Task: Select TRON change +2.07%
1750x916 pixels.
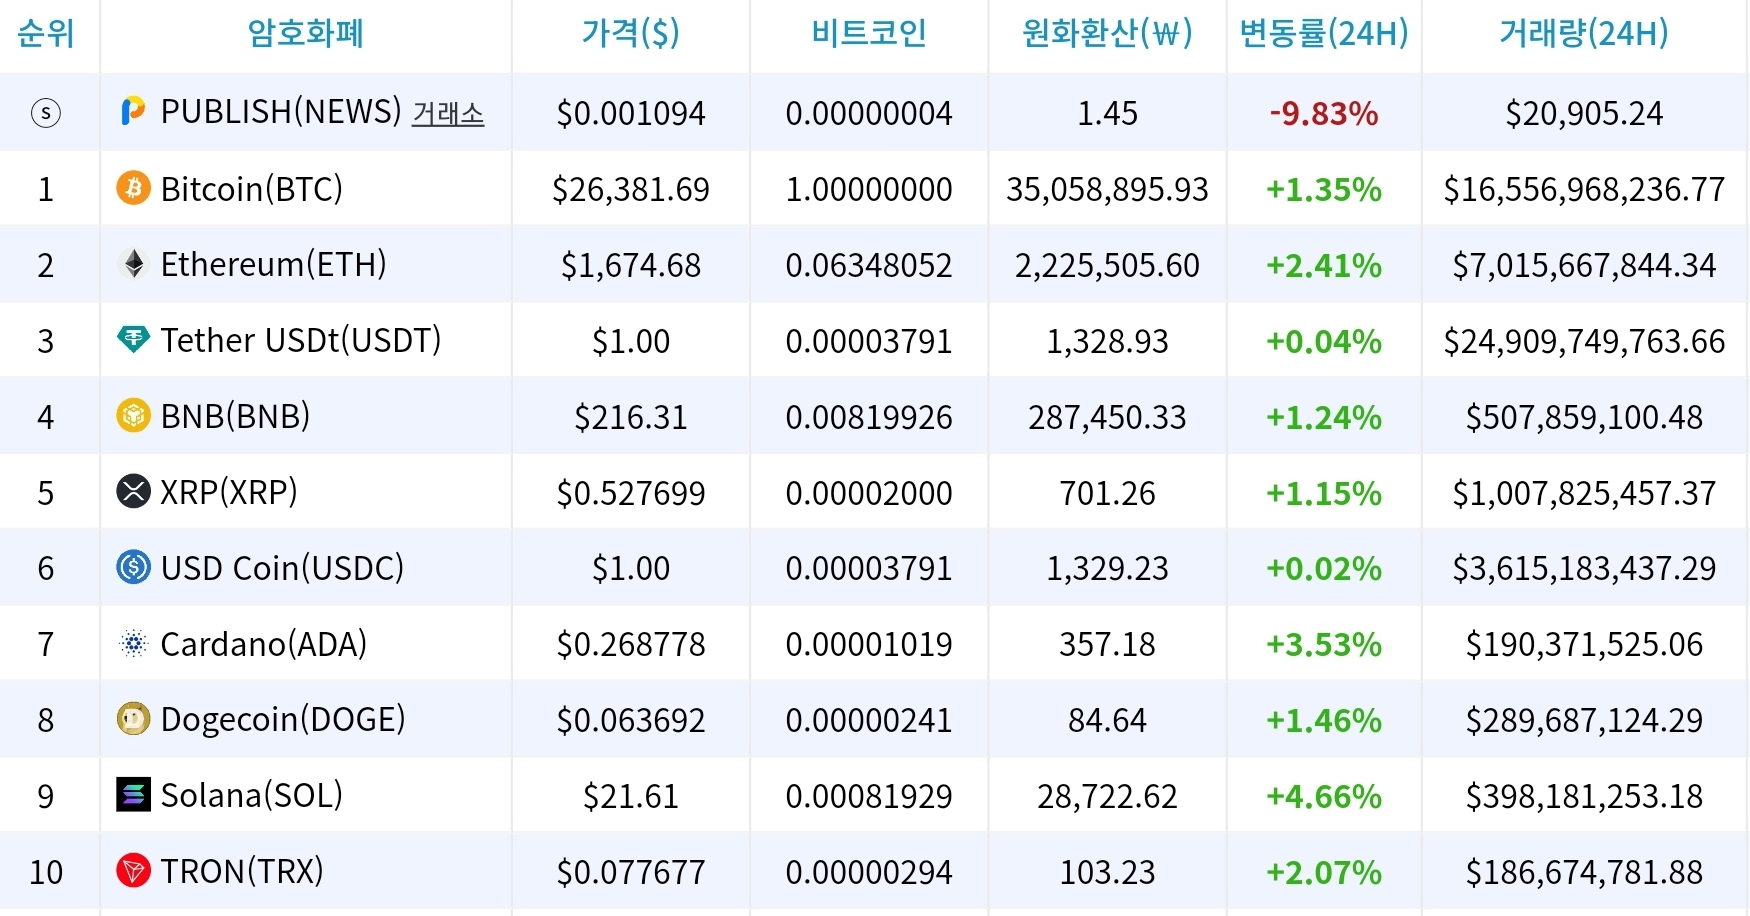Action: tap(1324, 872)
